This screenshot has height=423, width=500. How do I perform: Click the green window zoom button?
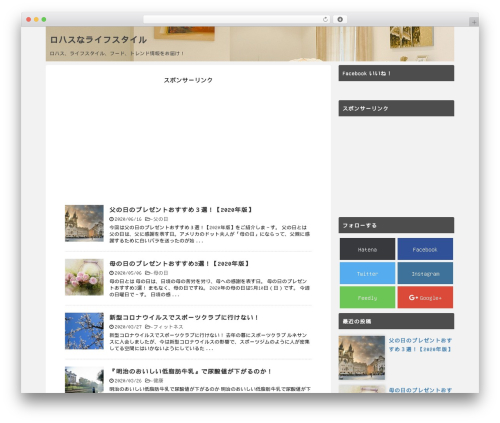(x=44, y=19)
